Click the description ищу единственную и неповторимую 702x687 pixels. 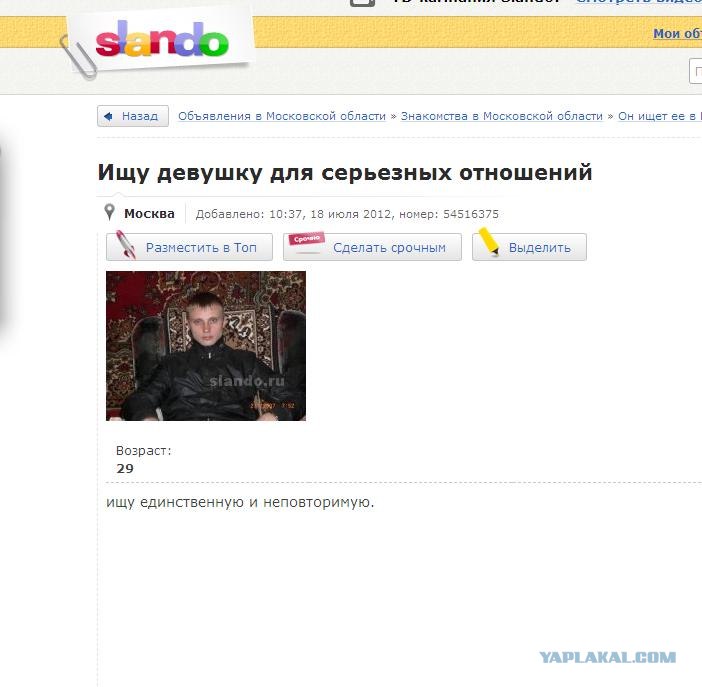240,502
